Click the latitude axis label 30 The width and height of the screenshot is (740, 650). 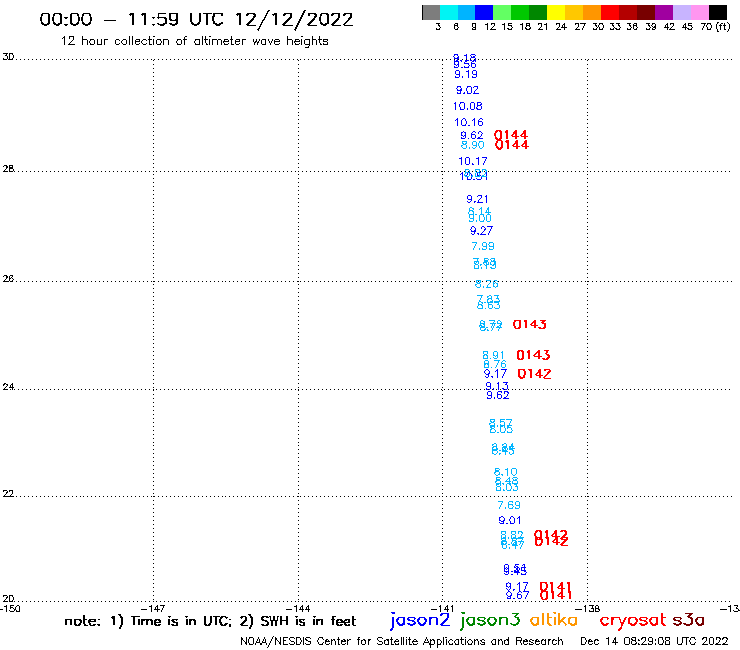pos(8,57)
